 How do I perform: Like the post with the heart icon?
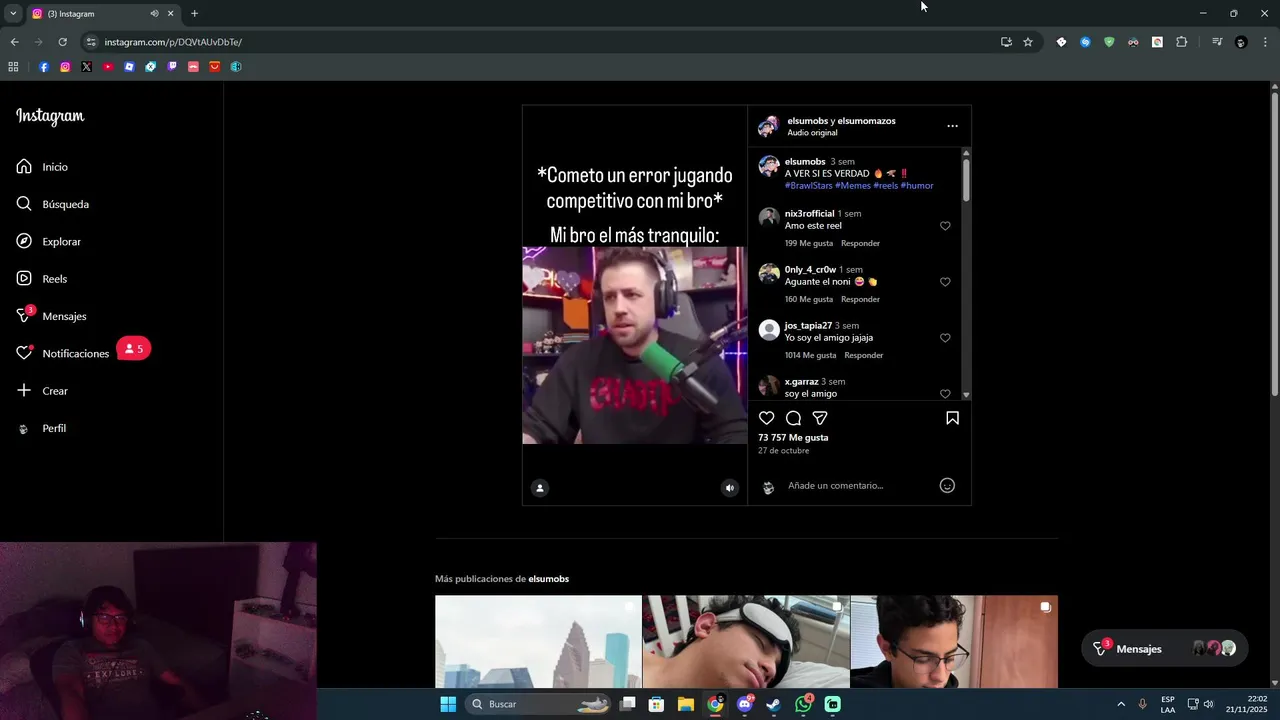pyautogui.click(x=766, y=418)
